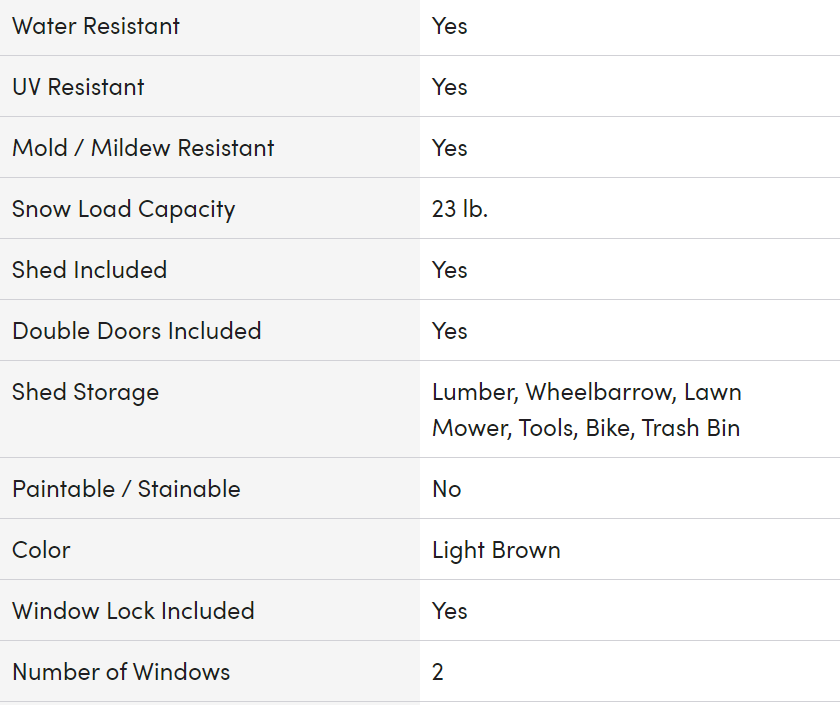
Task: Click the Double Doors Included label
Action: click(137, 331)
